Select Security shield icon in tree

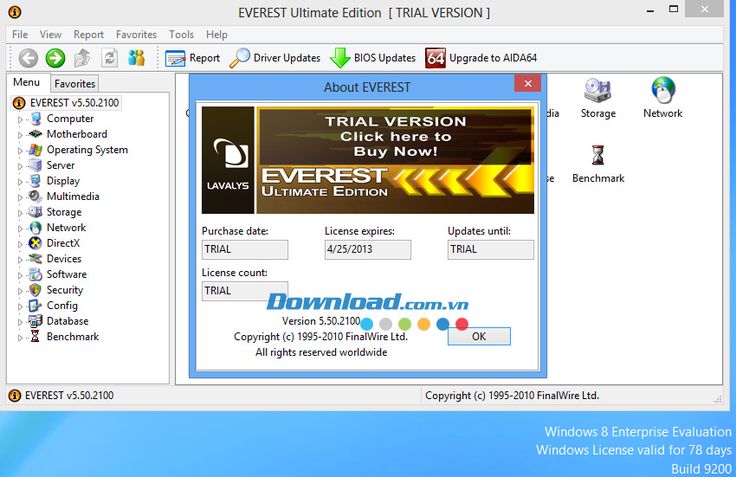coord(36,290)
